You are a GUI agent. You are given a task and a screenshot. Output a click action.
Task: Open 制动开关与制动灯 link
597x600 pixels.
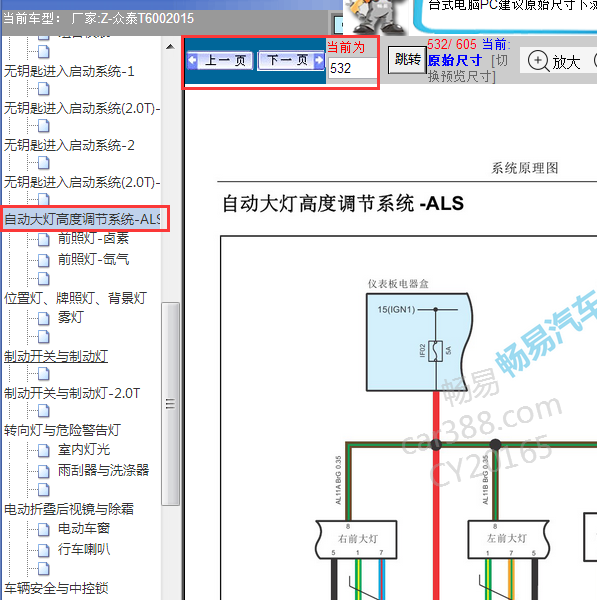pos(56,356)
